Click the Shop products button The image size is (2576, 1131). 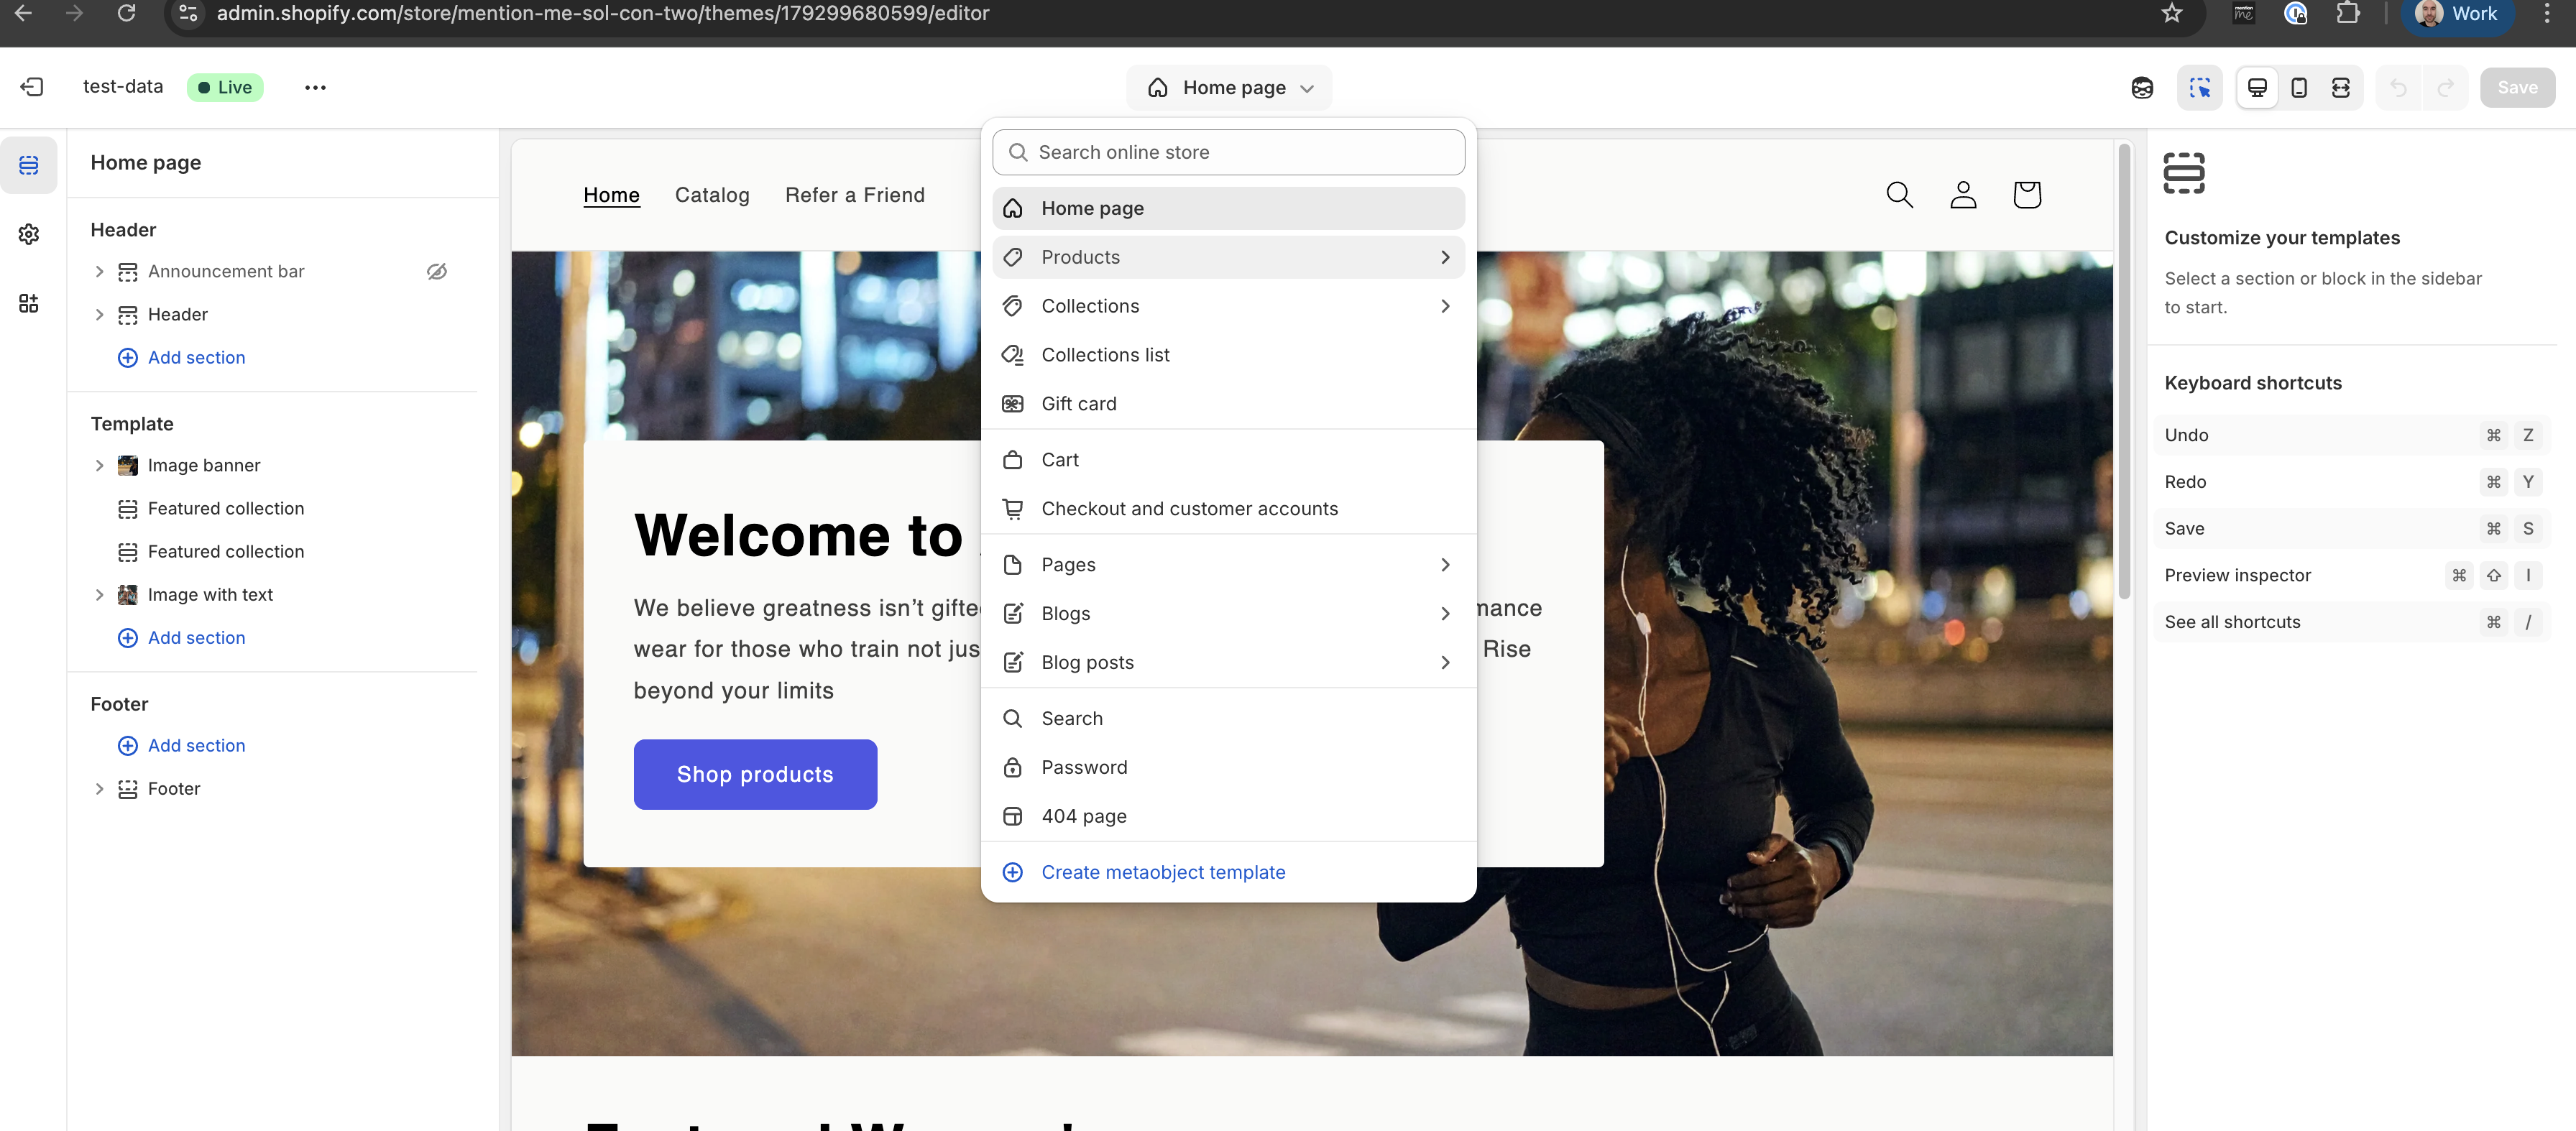(755, 774)
